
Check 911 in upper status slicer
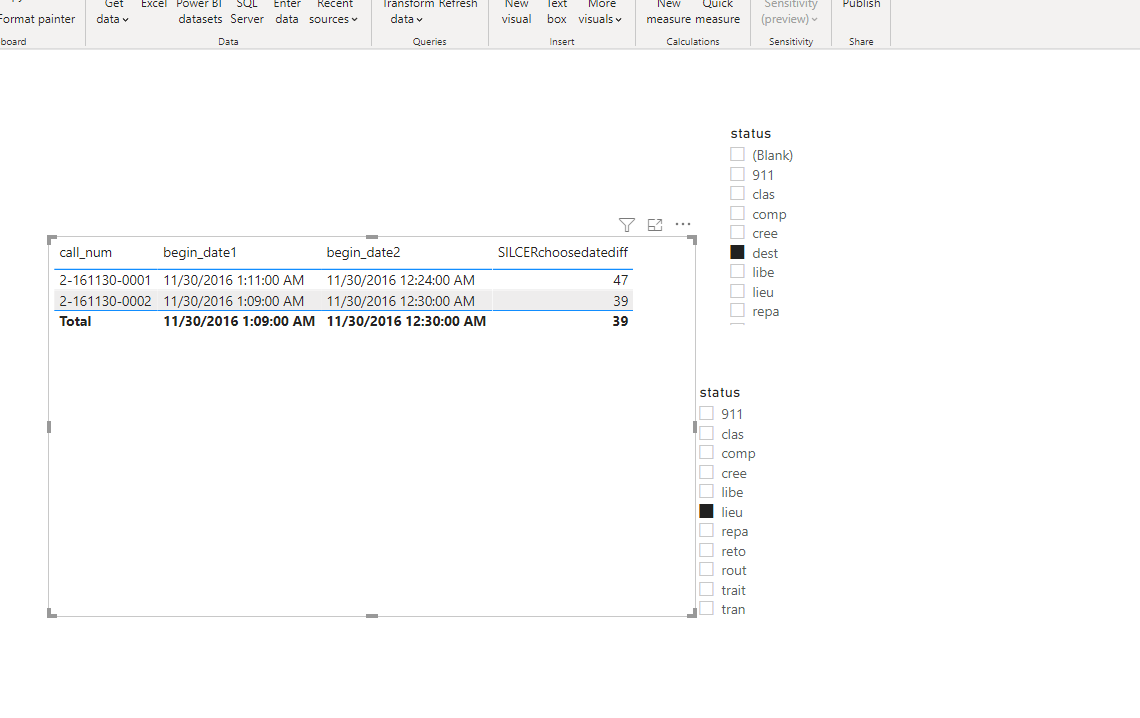[737, 174]
